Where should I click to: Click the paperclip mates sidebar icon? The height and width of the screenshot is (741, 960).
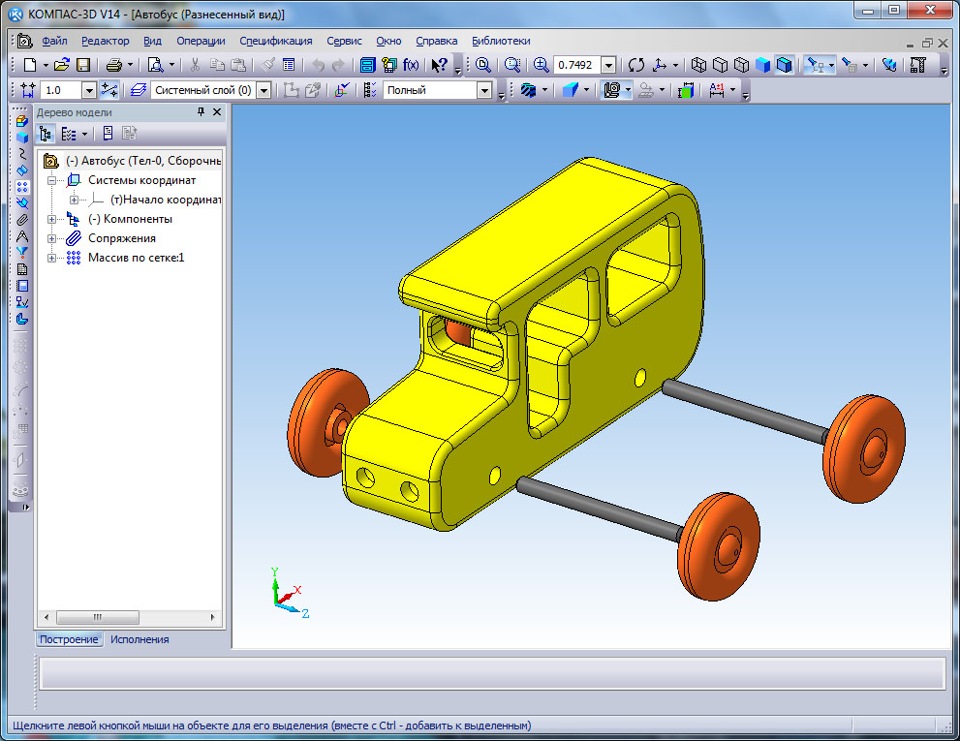(22, 220)
